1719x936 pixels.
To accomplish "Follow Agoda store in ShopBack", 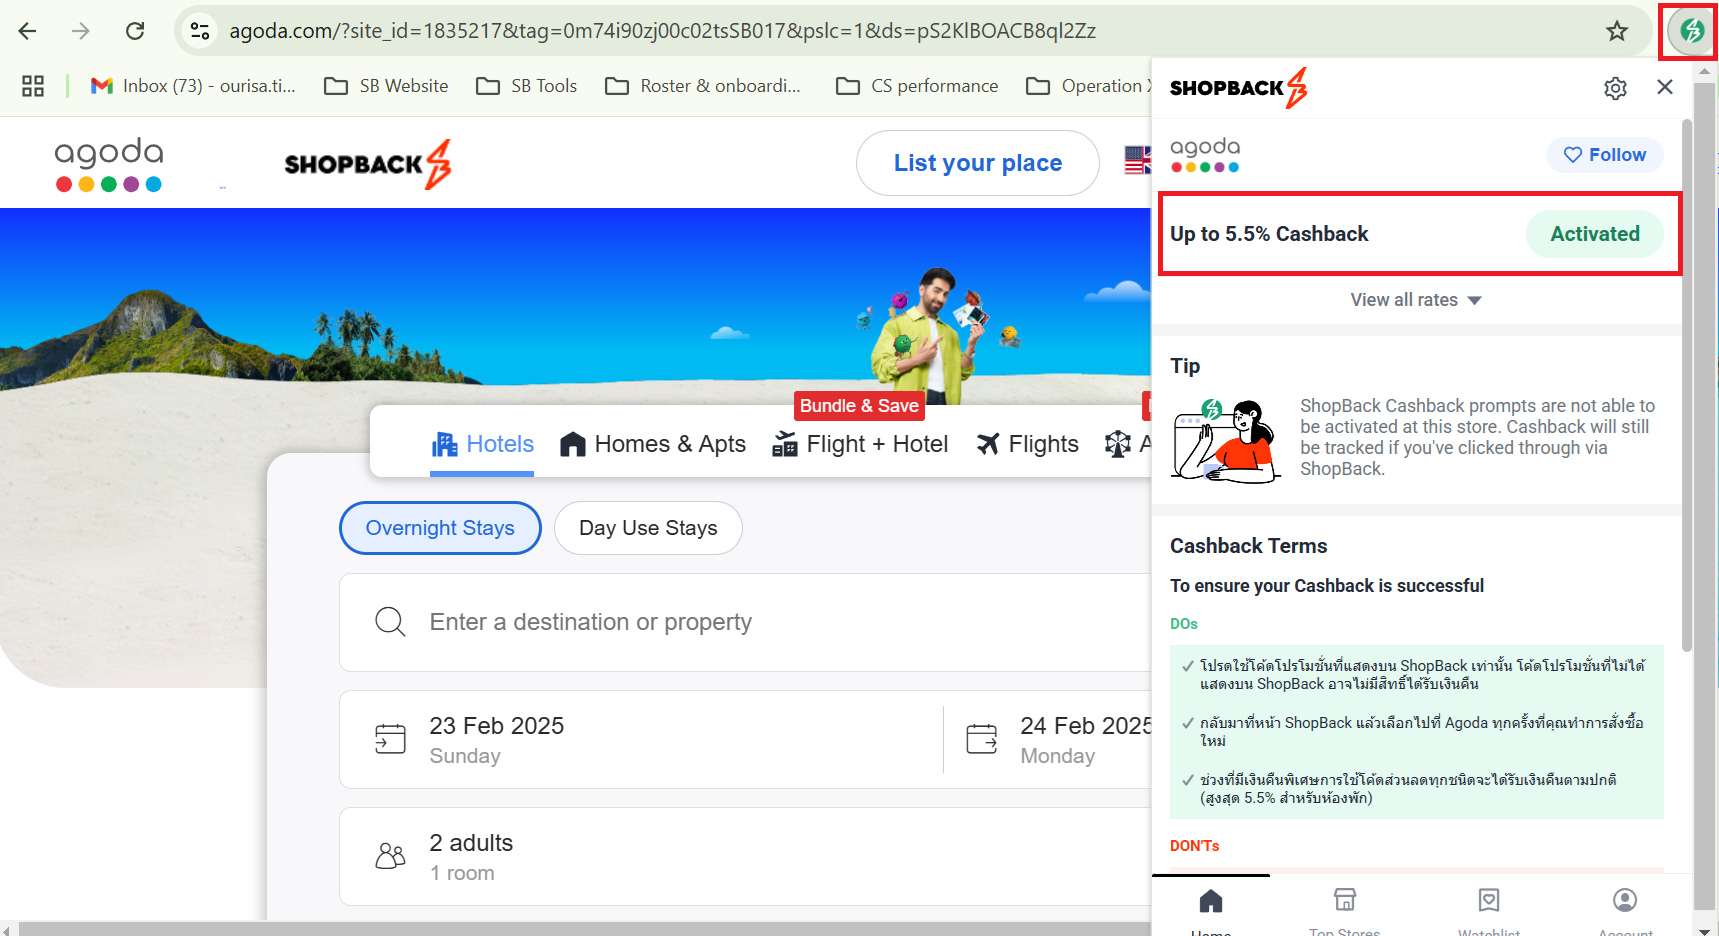I will (x=1605, y=155).
